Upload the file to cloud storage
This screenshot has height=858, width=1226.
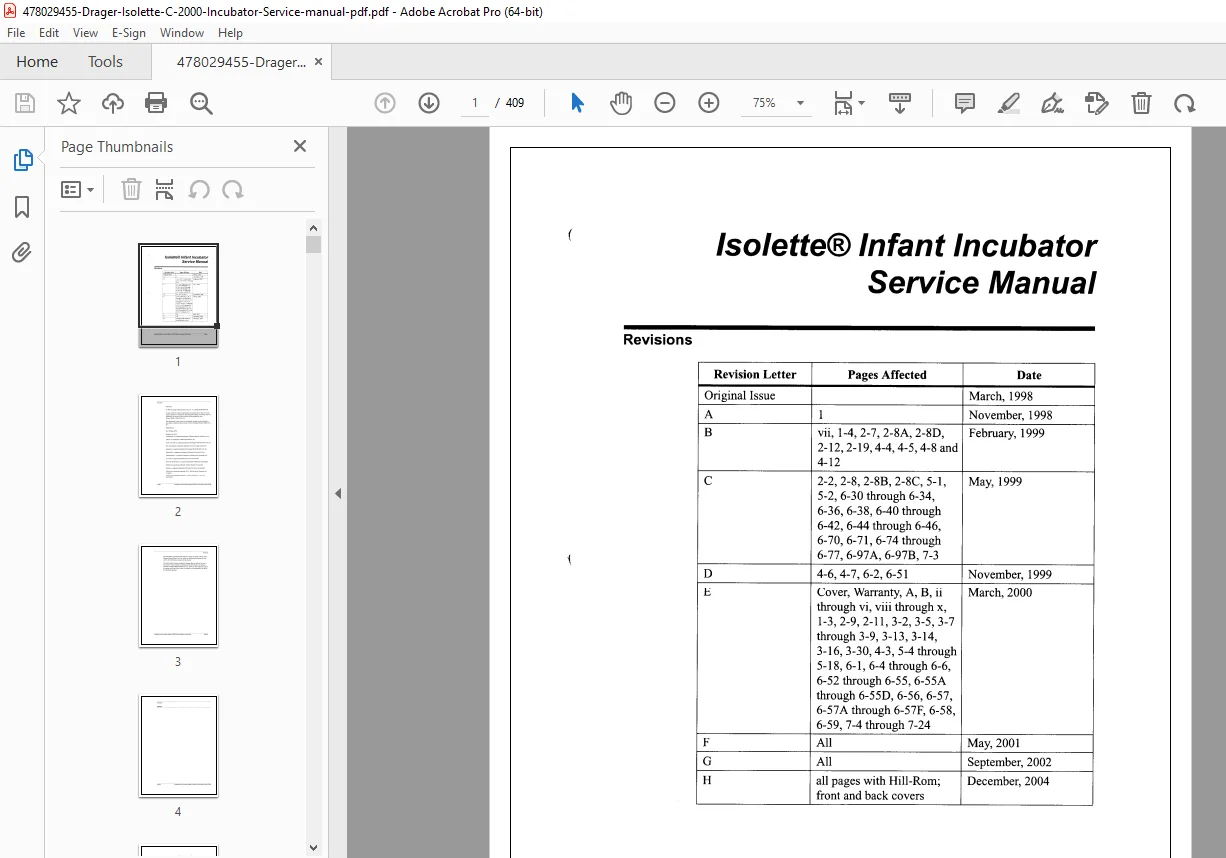click(113, 103)
